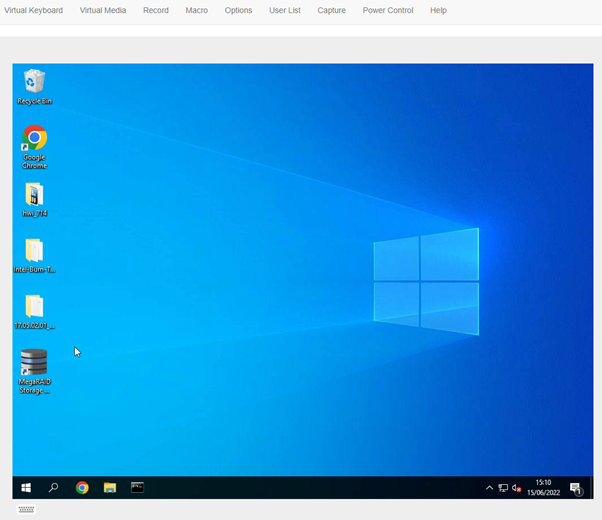Select the Recycle Bin desktop icon

click(x=34, y=83)
